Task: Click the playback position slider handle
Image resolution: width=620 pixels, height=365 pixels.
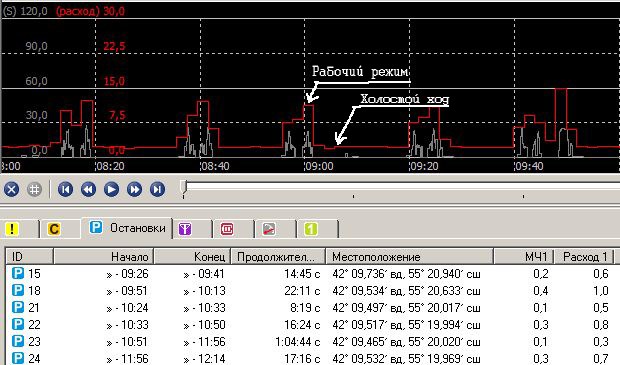Action: coord(183,188)
